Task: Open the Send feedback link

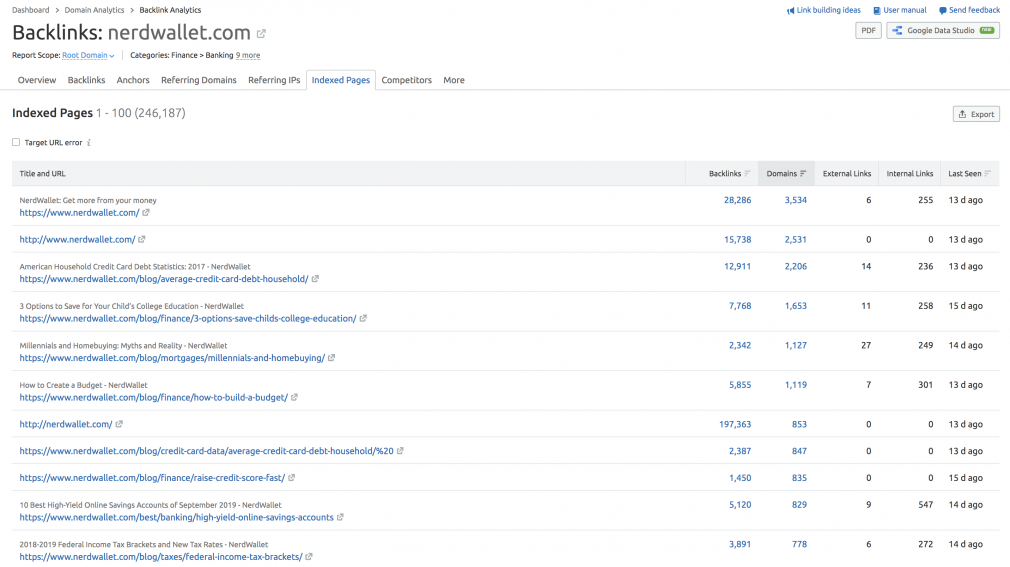Action: coord(974,10)
